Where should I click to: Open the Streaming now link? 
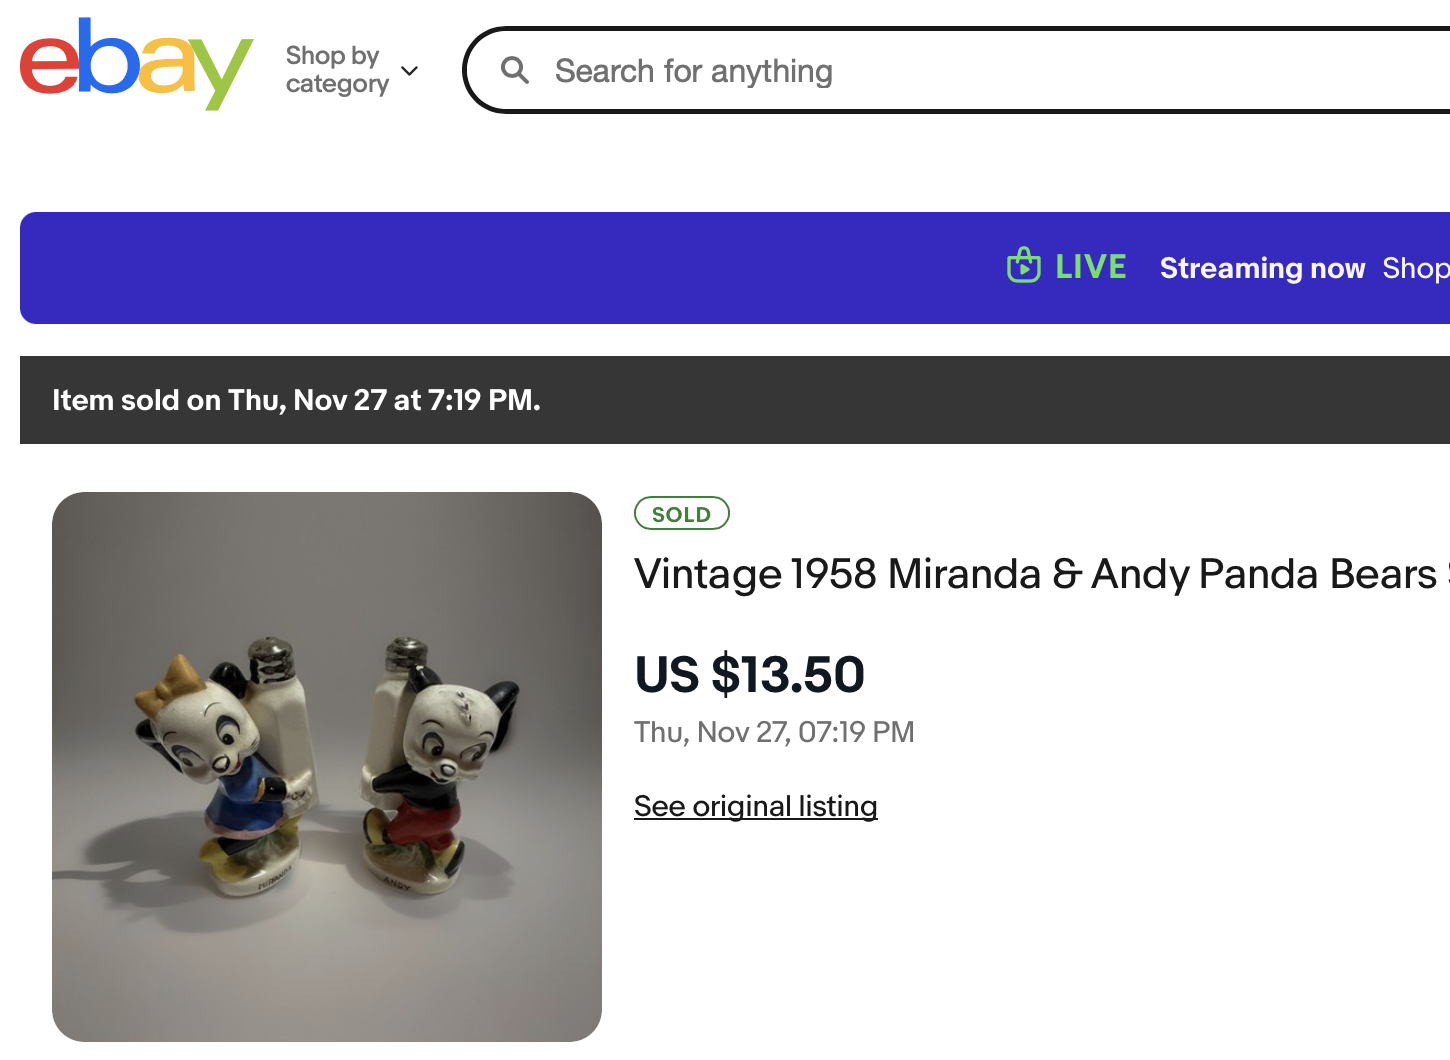click(1262, 268)
